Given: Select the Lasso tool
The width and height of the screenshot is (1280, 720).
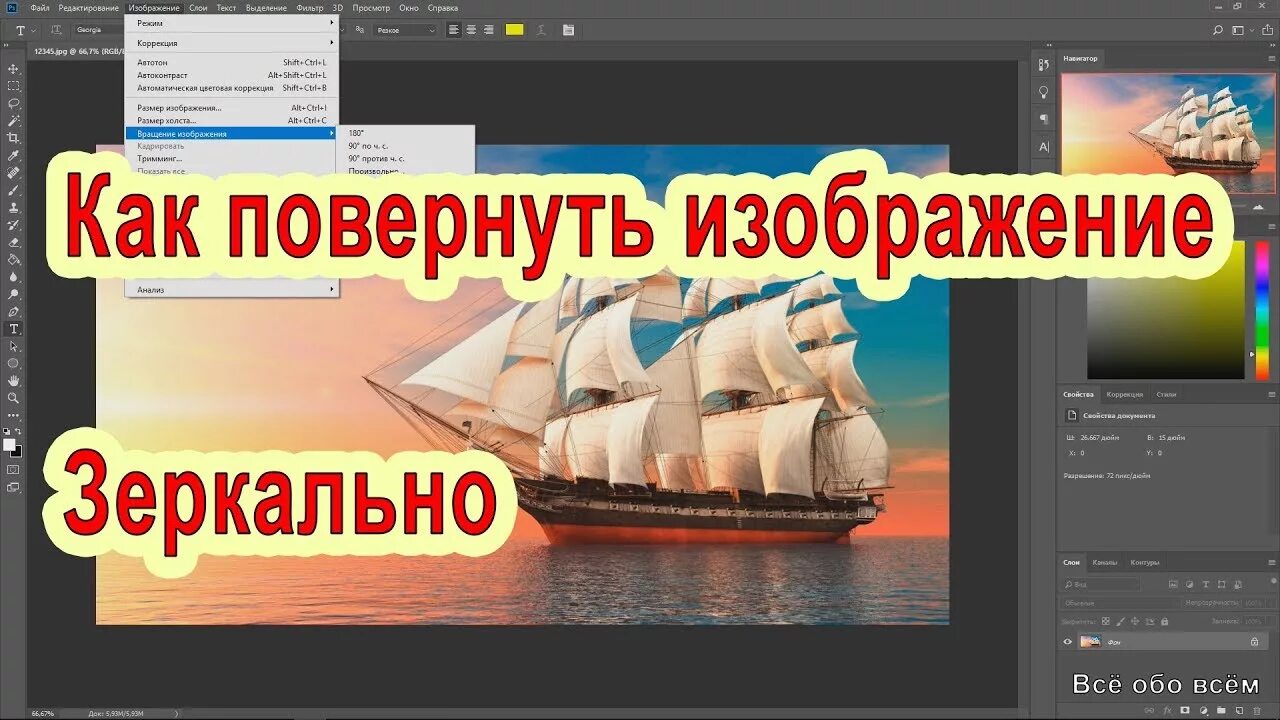Looking at the screenshot, I should coord(13,103).
